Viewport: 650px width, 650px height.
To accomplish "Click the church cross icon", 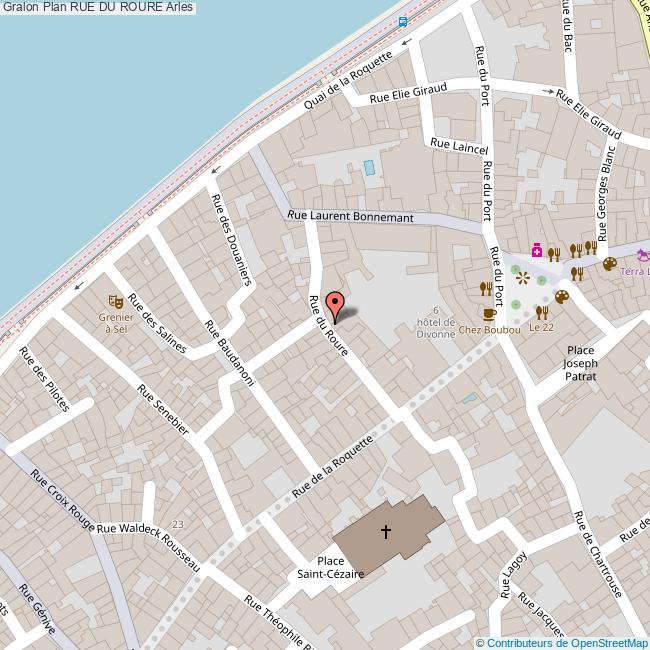I will 386,532.
